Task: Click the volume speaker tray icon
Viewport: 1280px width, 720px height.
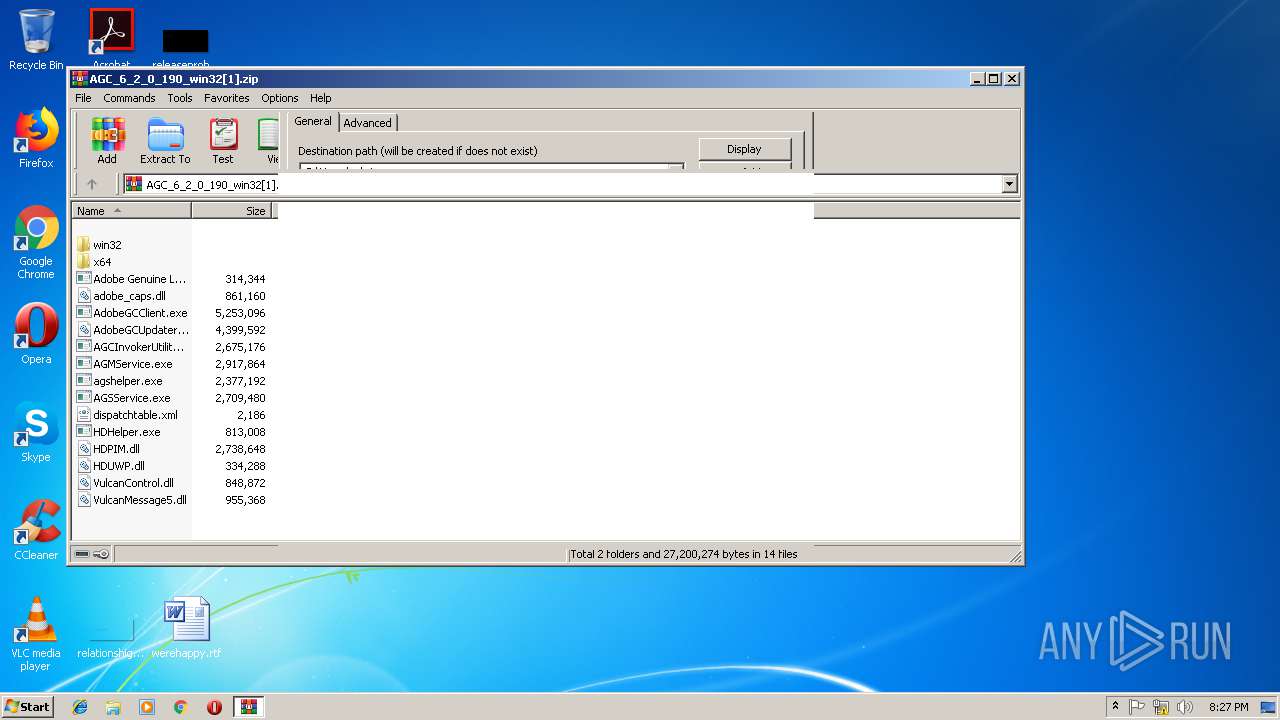Action: click(1185, 707)
